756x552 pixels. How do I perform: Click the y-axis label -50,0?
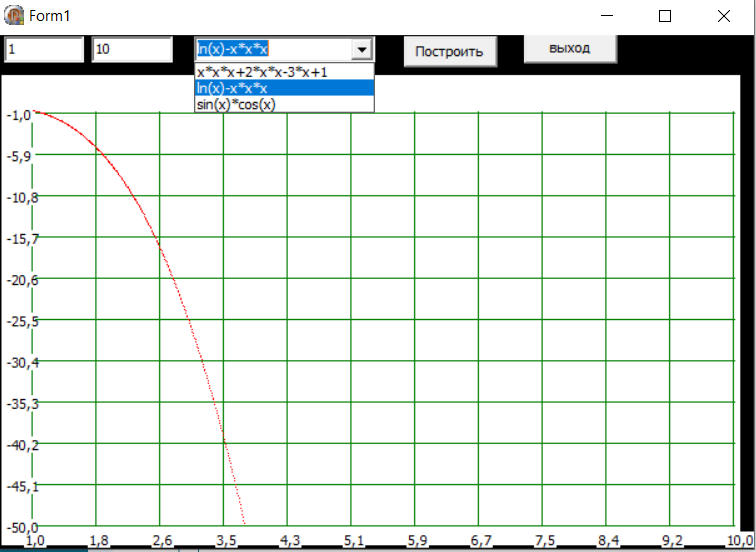click(x=23, y=527)
